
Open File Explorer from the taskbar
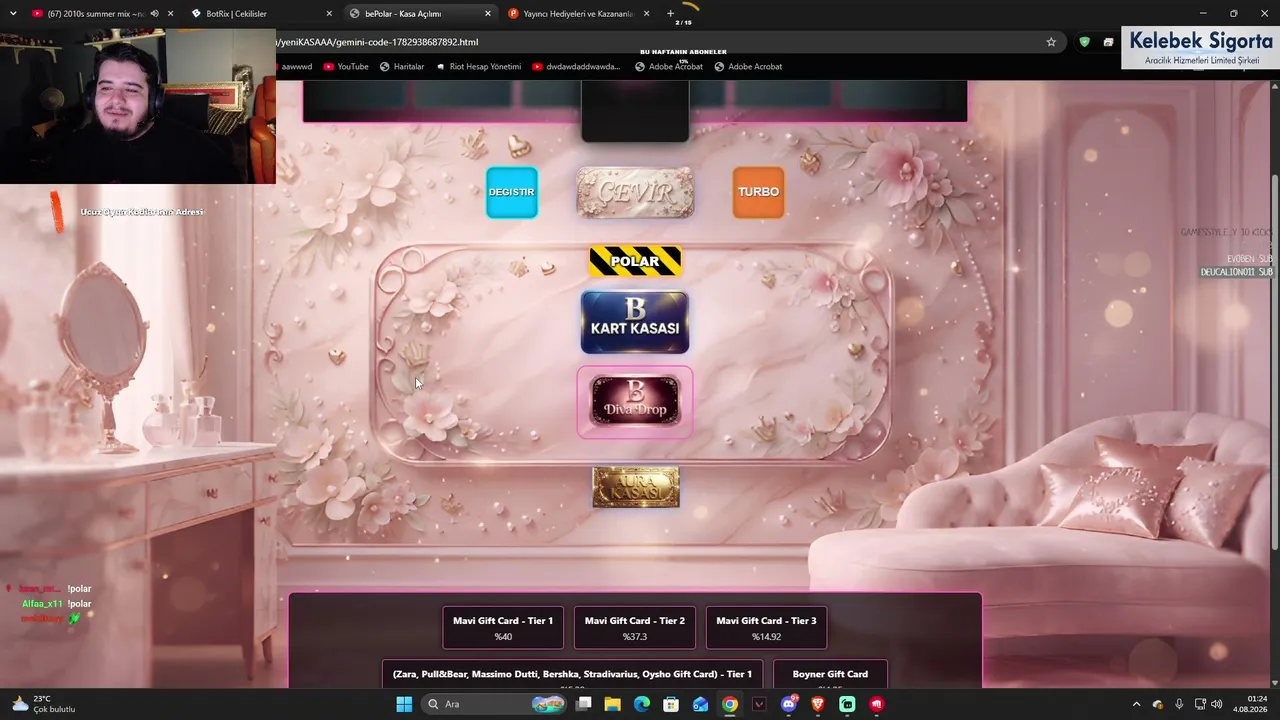pos(612,704)
